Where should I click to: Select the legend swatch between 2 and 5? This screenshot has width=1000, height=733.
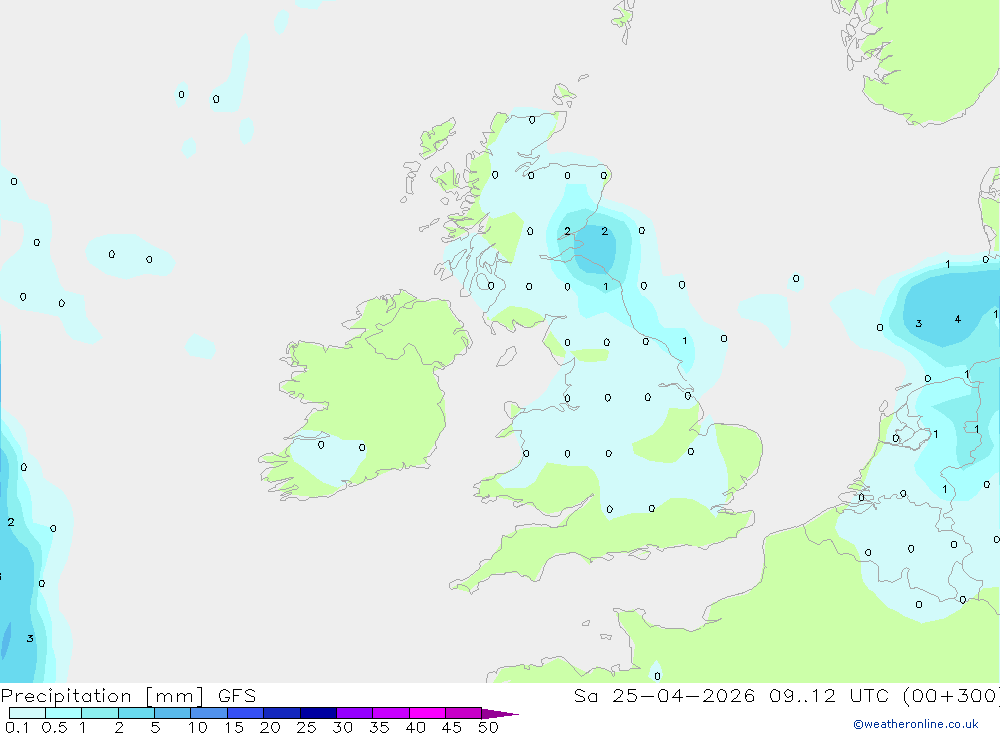coord(136,713)
